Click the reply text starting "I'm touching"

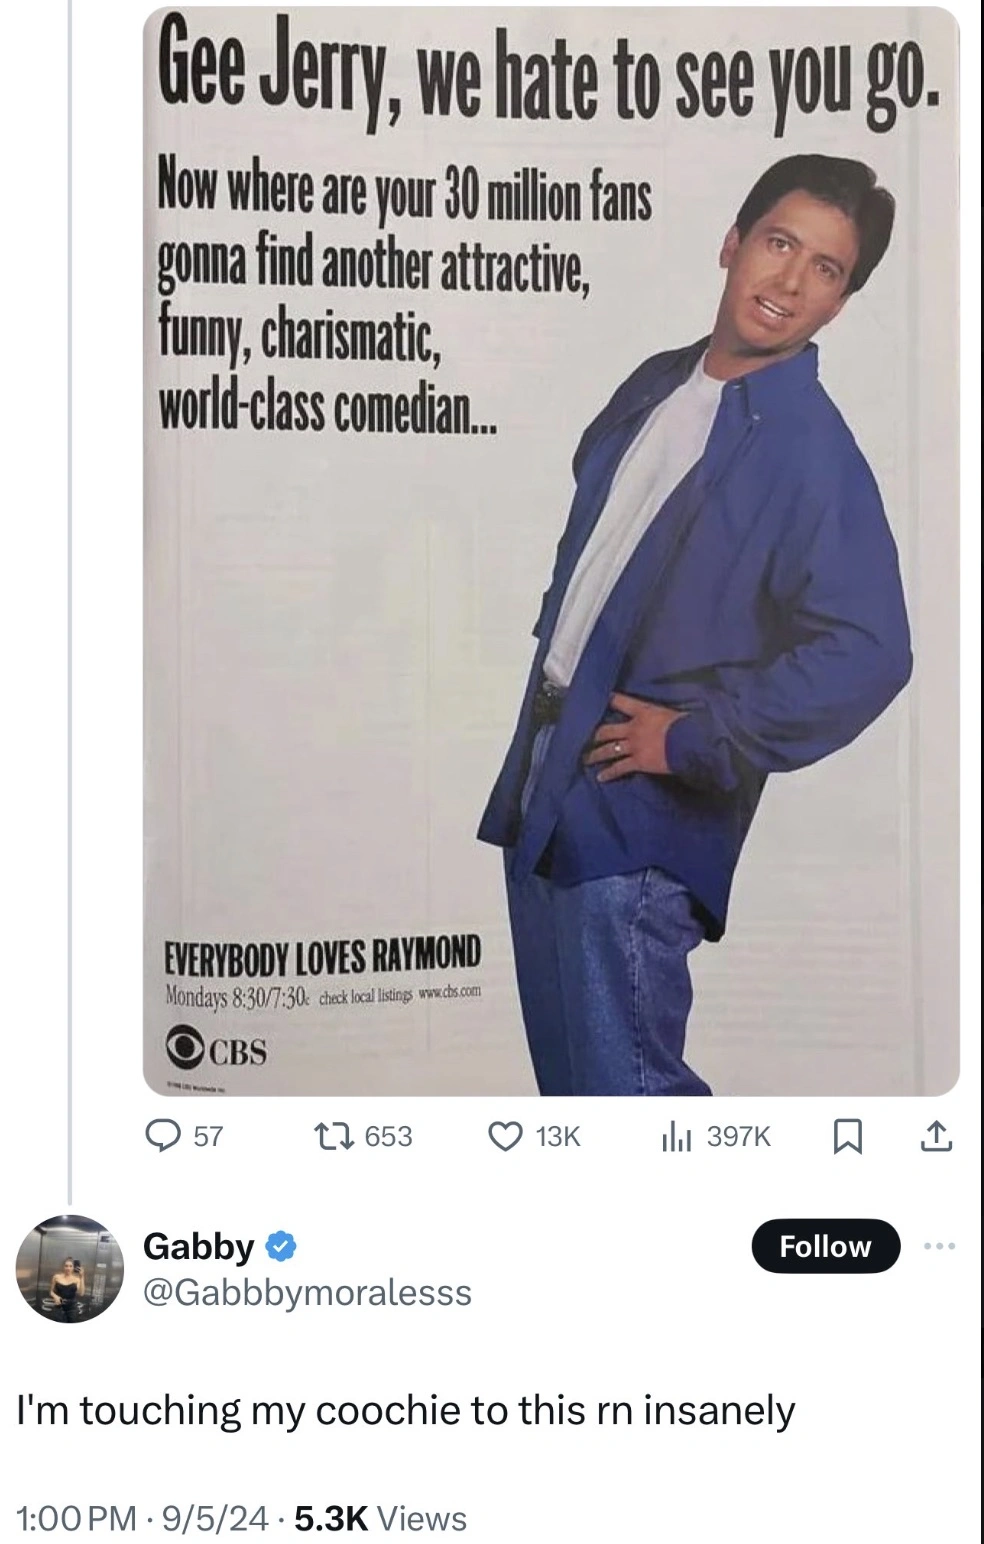click(x=406, y=1410)
